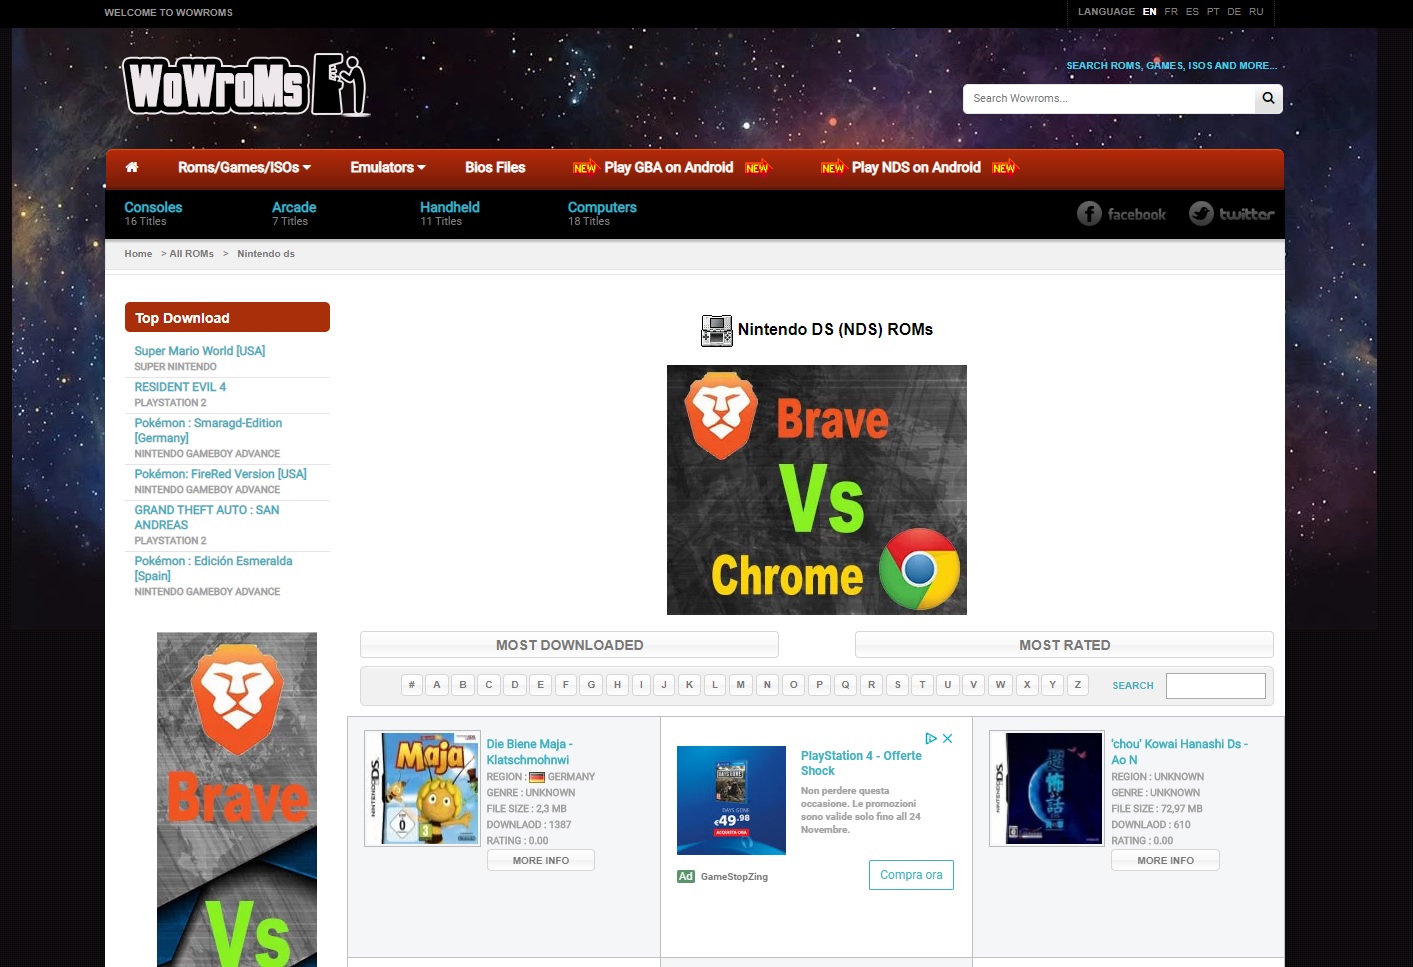Filter ROMs by letter M

[741, 685]
